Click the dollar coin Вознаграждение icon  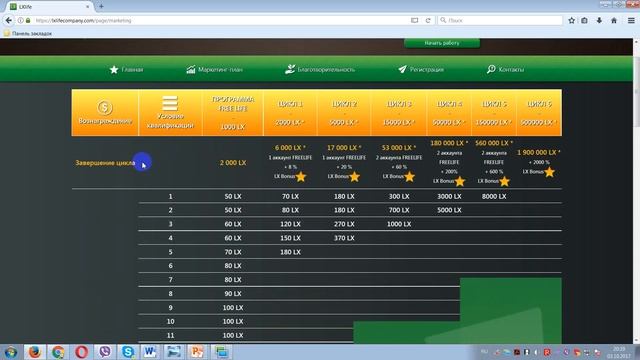coord(104,107)
